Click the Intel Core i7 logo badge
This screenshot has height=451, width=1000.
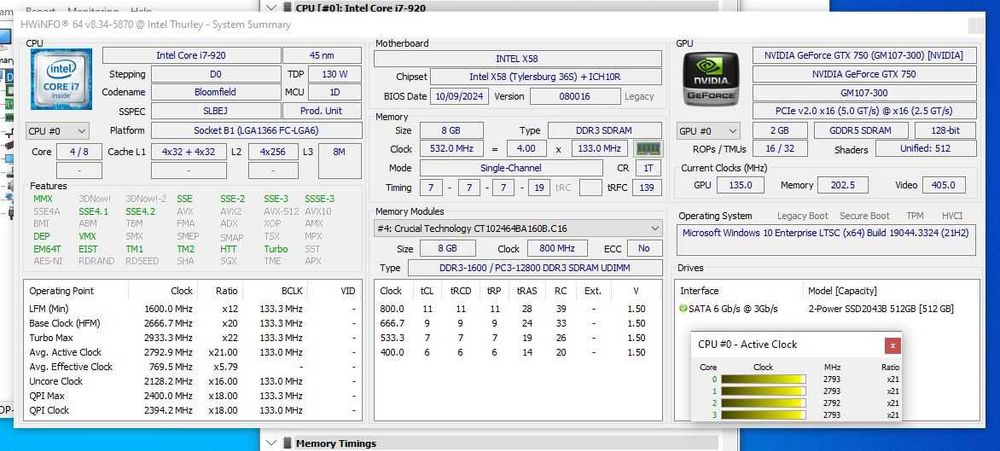coord(61,80)
